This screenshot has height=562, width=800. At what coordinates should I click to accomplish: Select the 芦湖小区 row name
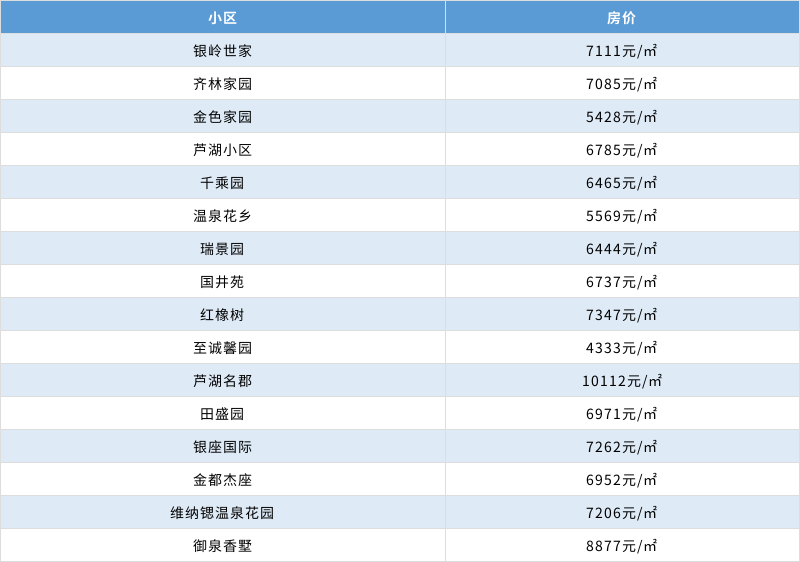coord(222,149)
